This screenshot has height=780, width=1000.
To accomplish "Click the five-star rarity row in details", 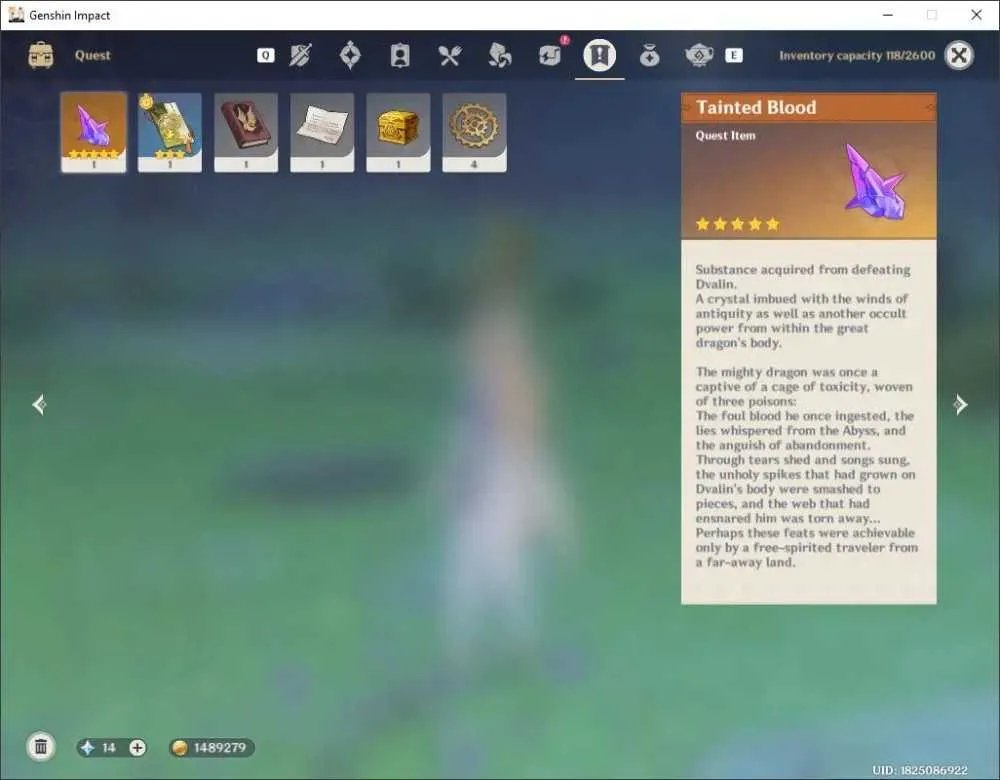I will point(738,224).
